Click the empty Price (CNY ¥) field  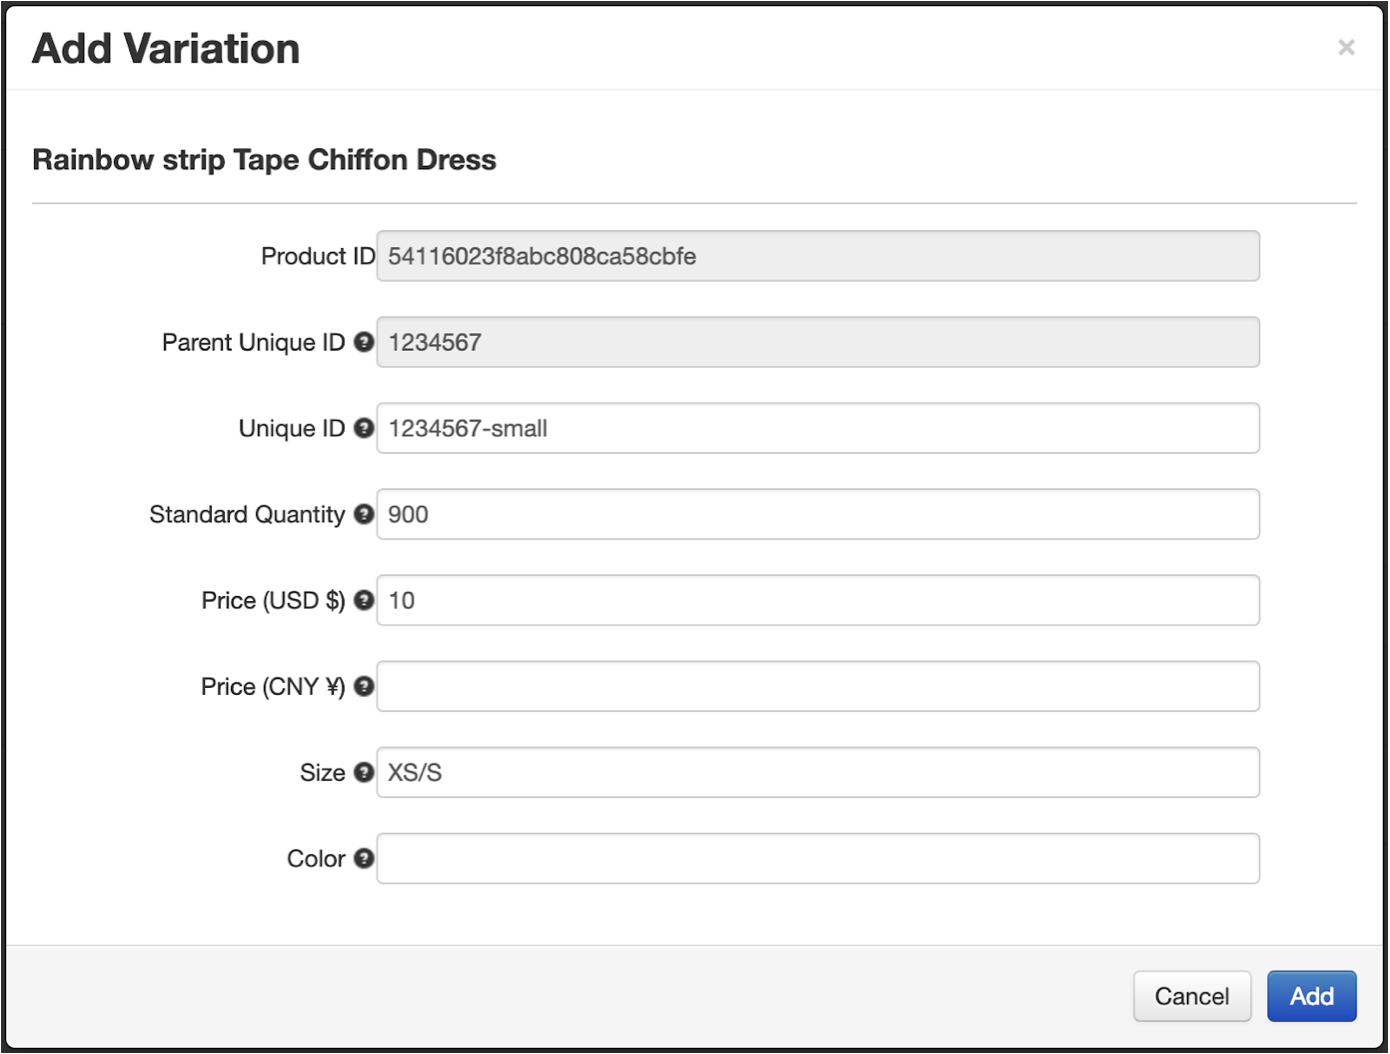(817, 686)
